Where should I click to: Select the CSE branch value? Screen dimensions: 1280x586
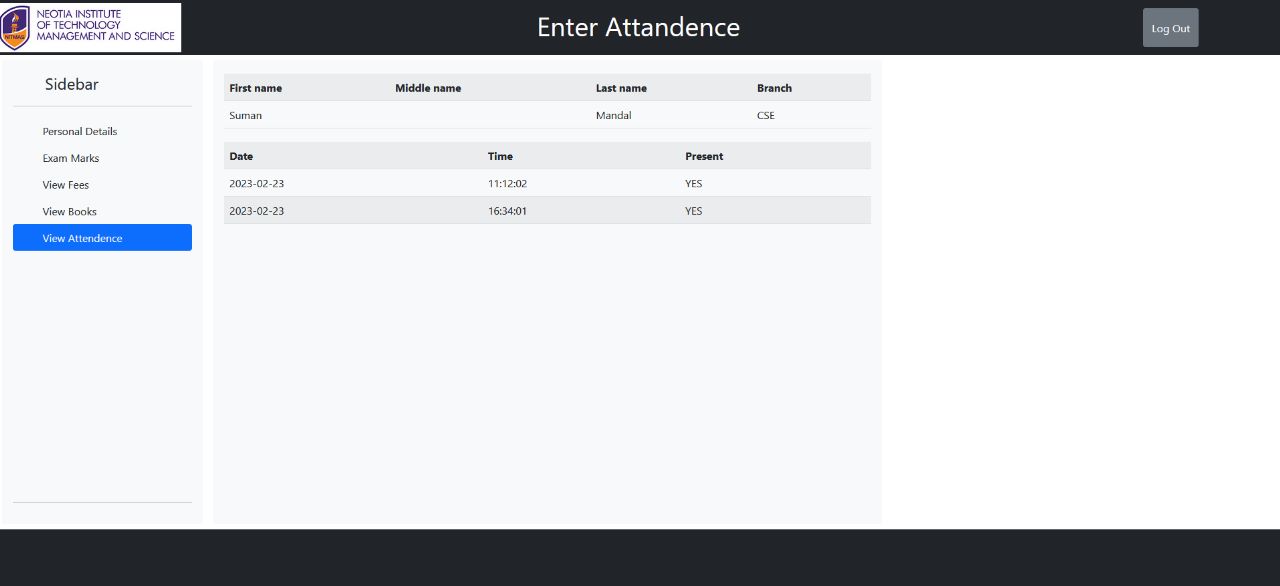pyautogui.click(x=765, y=115)
